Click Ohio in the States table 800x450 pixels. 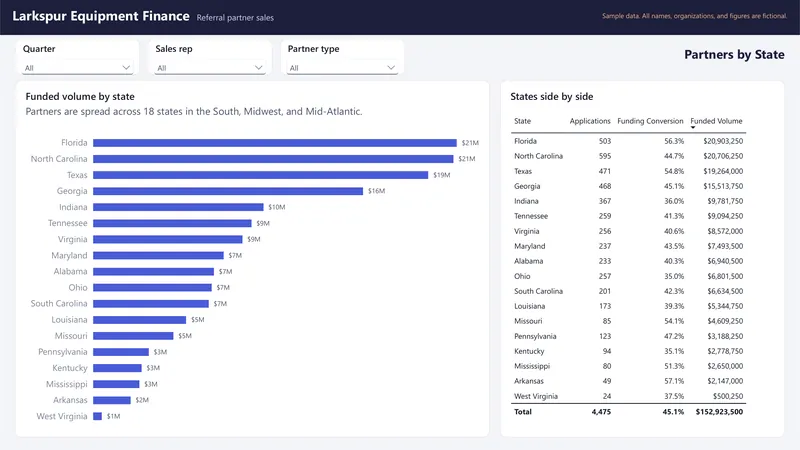pos(522,276)
